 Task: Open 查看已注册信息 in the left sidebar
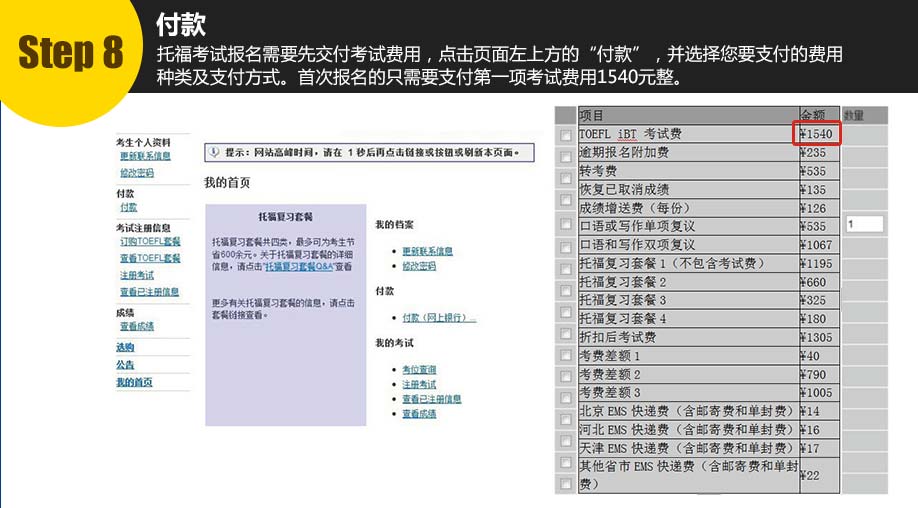coord(149,291)
